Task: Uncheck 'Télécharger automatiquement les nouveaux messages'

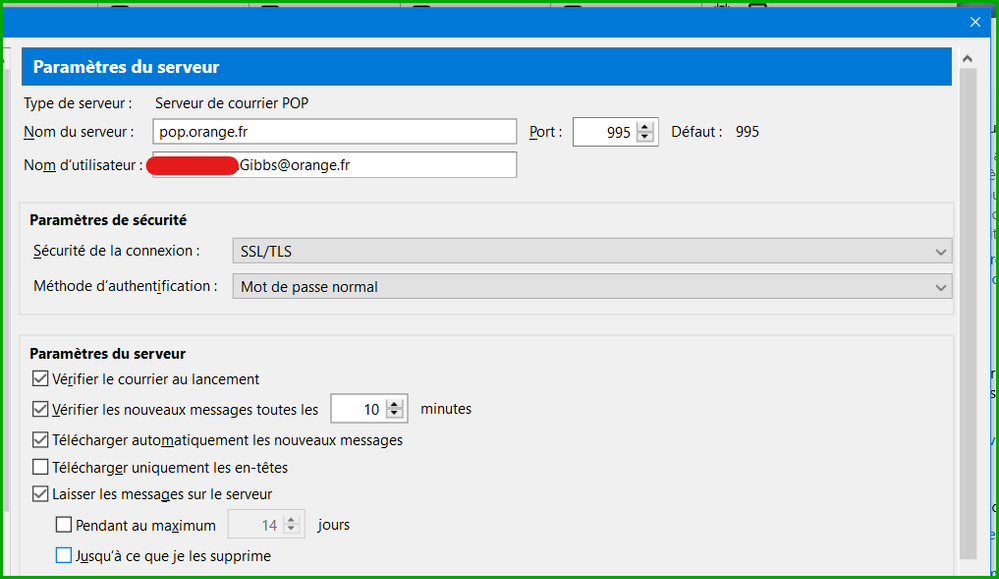Action: tap(41, 439)
